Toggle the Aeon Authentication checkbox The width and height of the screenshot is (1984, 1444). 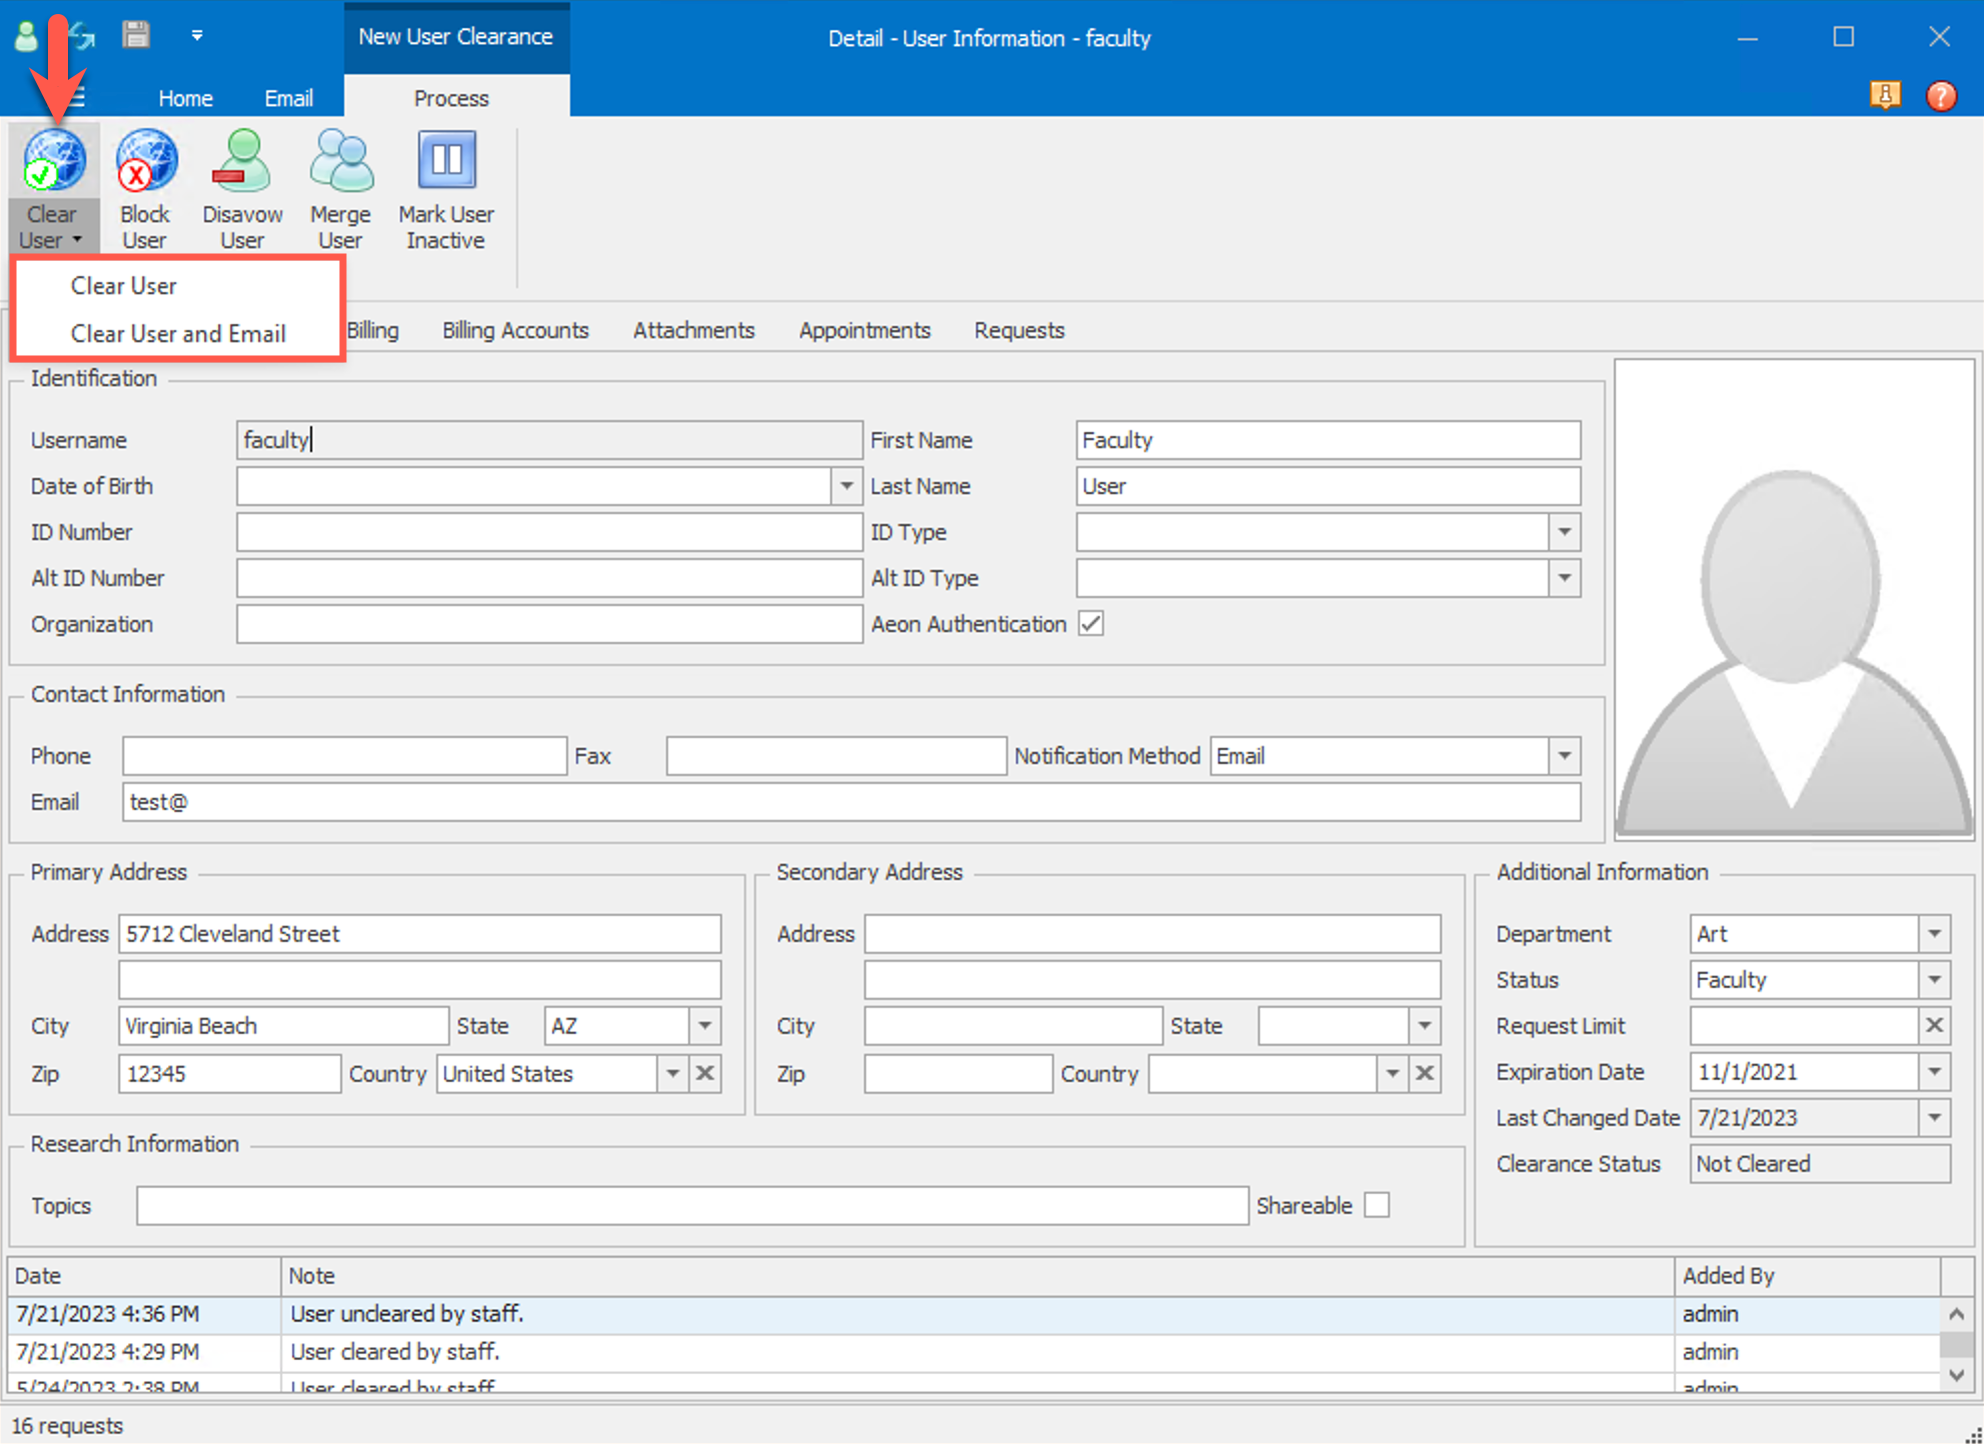(x=1091, y=623)
